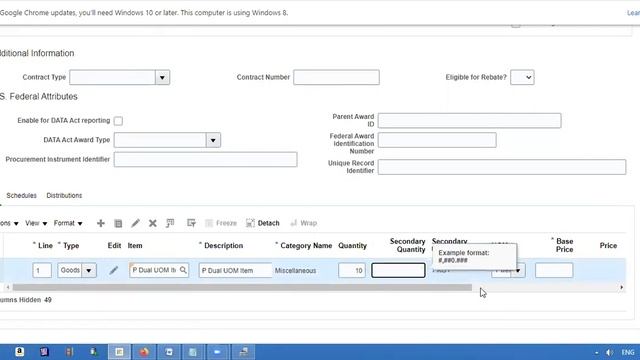This screenshot has width=640, height=360.
Task: Click the Description column header
Action: (x=223, y=246)
